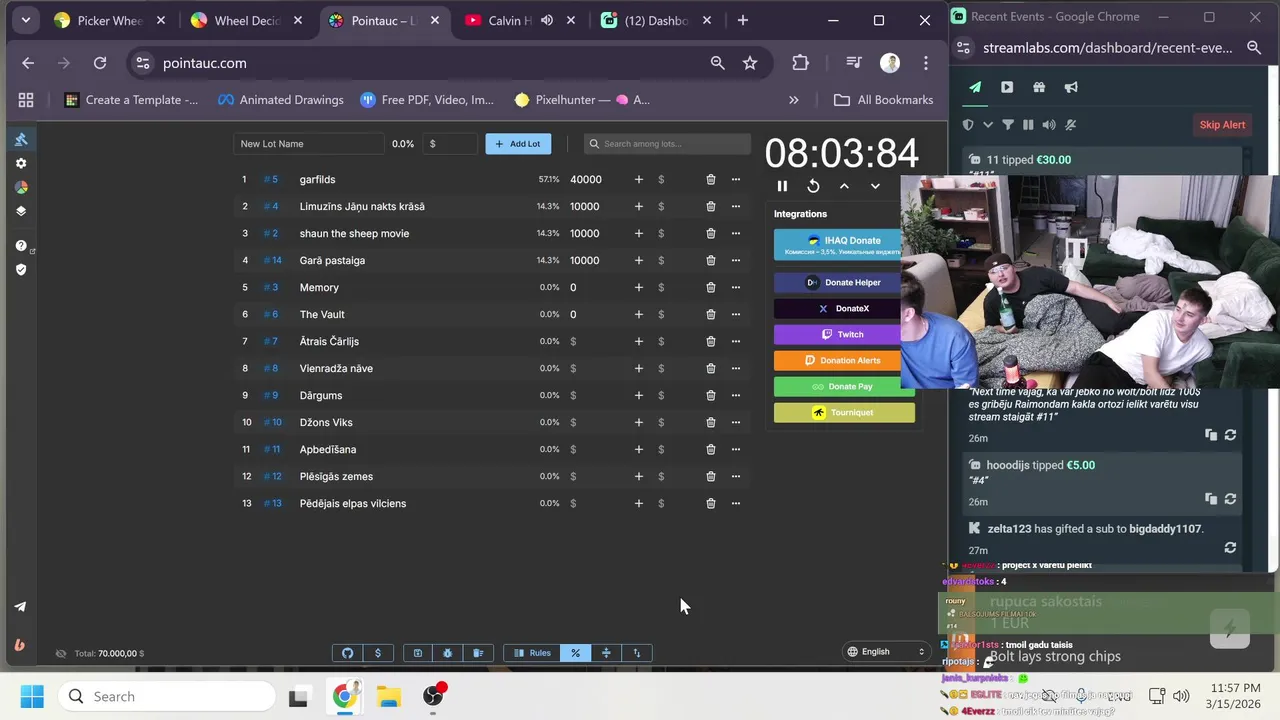Click the shield icon in Pointauc sidebar
Image resolution: width=1280 pixels, height=720 pixels.
tap(21, 269)
